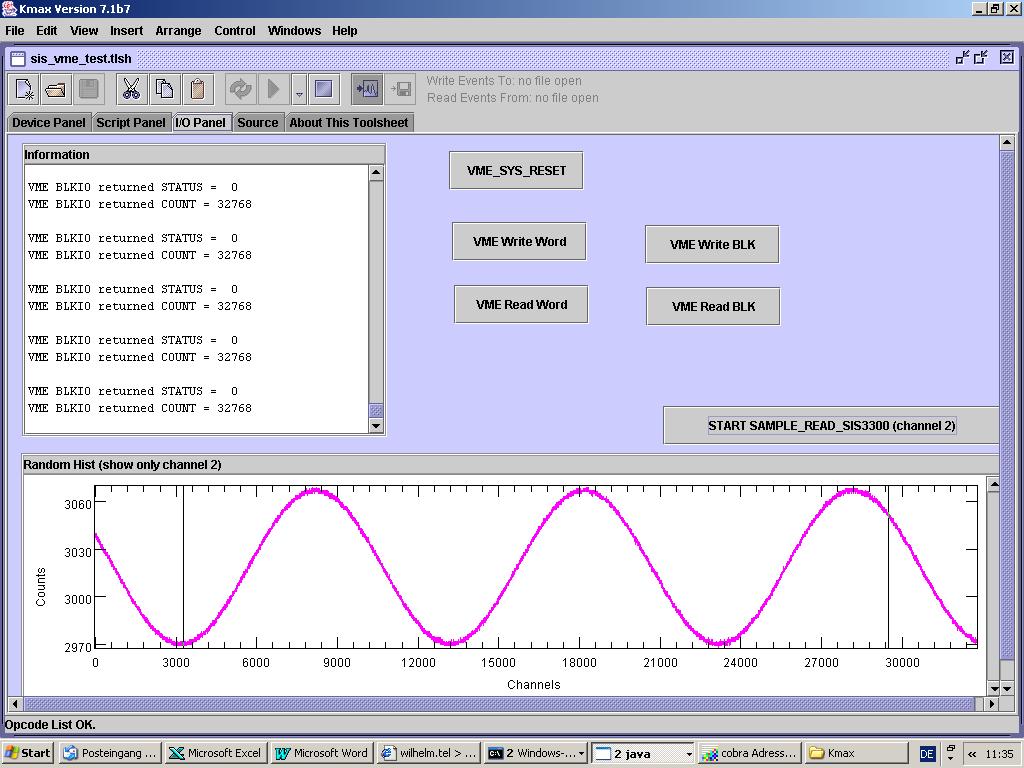This screenshot has height=768, width=1024.
Task: Click the VME_SYS_RESET button
Action: (516, 170)
